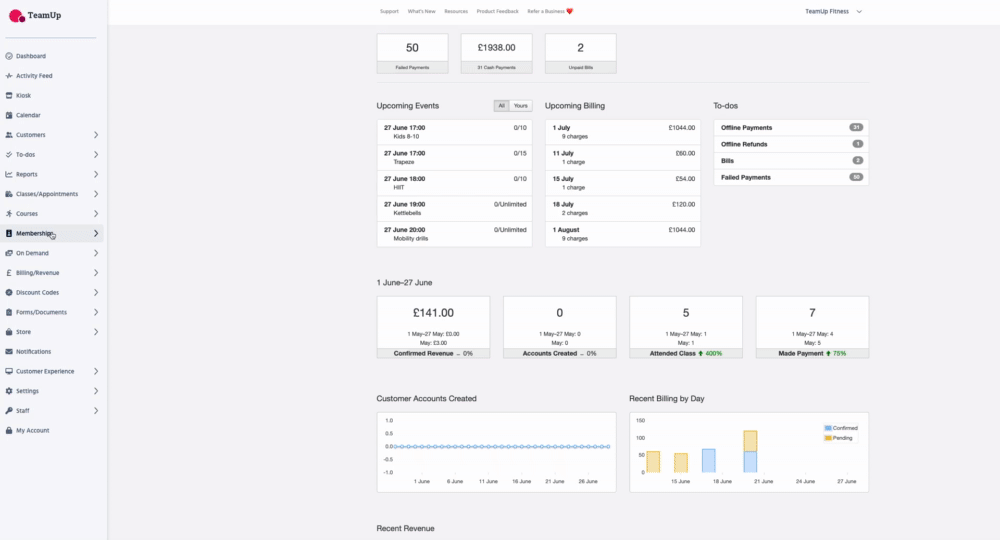This screenshot has width=1000, height=540.
Task: Switch Upcoming Events to Yours
Action: click(x=521, y=106)
